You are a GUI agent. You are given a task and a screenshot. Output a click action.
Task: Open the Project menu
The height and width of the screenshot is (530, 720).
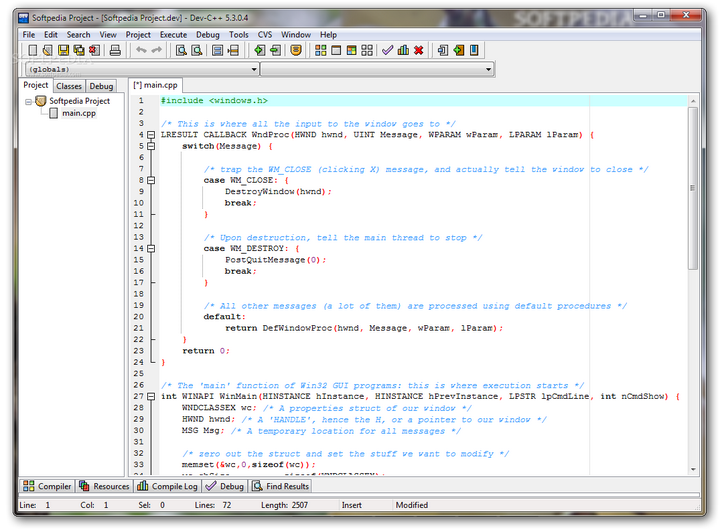pyautogui.click(x=138, y=34)
